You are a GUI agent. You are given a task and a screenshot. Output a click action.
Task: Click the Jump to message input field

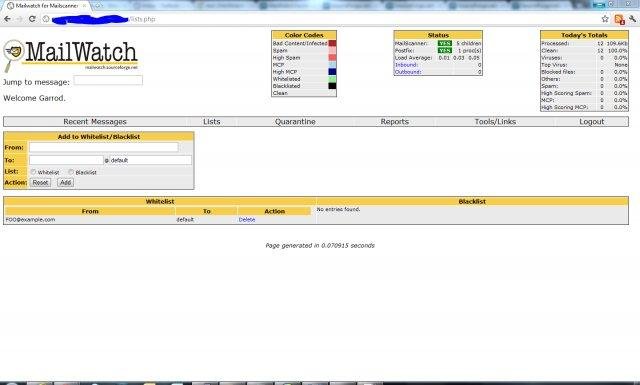click(x=108, y=80)
